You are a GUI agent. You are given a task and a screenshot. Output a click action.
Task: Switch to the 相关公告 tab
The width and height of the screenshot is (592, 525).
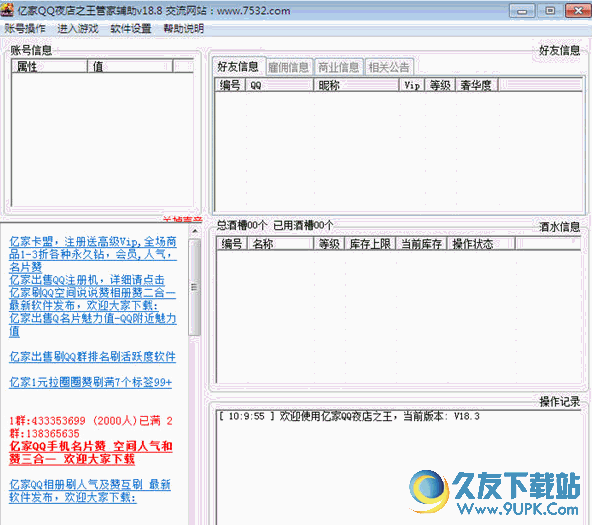(x=389, y=68)
